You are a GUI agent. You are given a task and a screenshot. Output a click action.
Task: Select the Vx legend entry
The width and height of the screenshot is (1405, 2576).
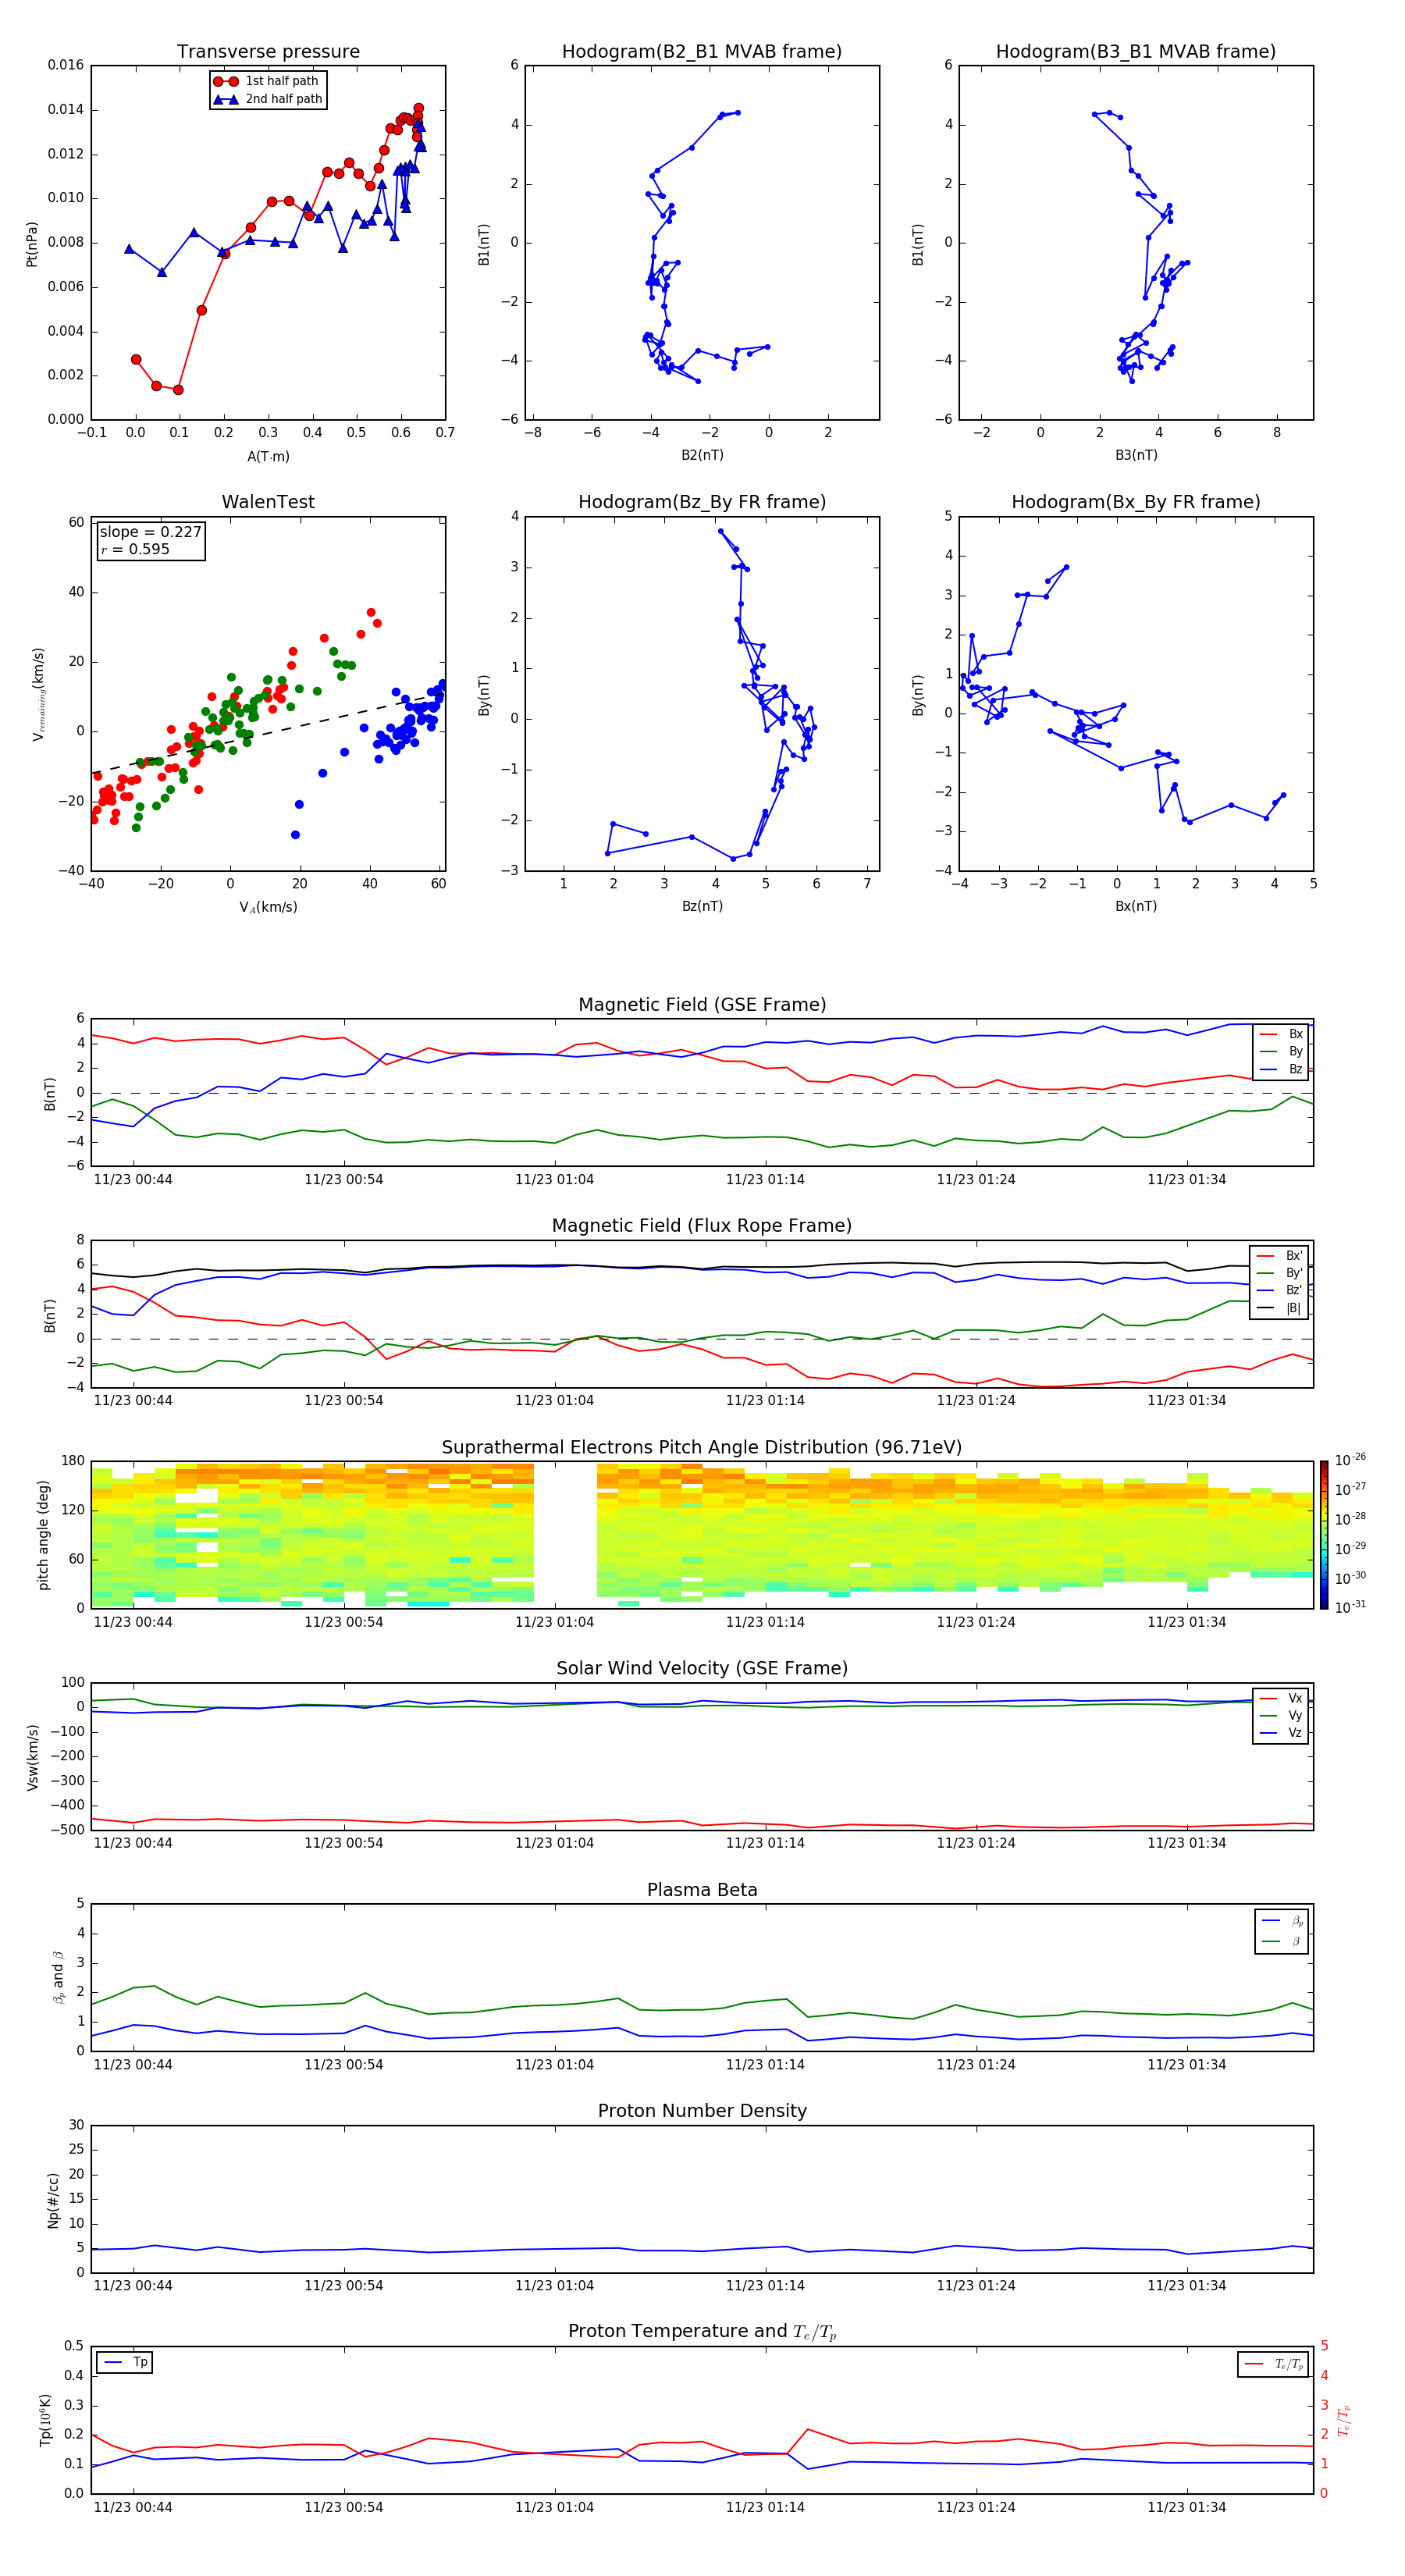click(1281, 1698)
